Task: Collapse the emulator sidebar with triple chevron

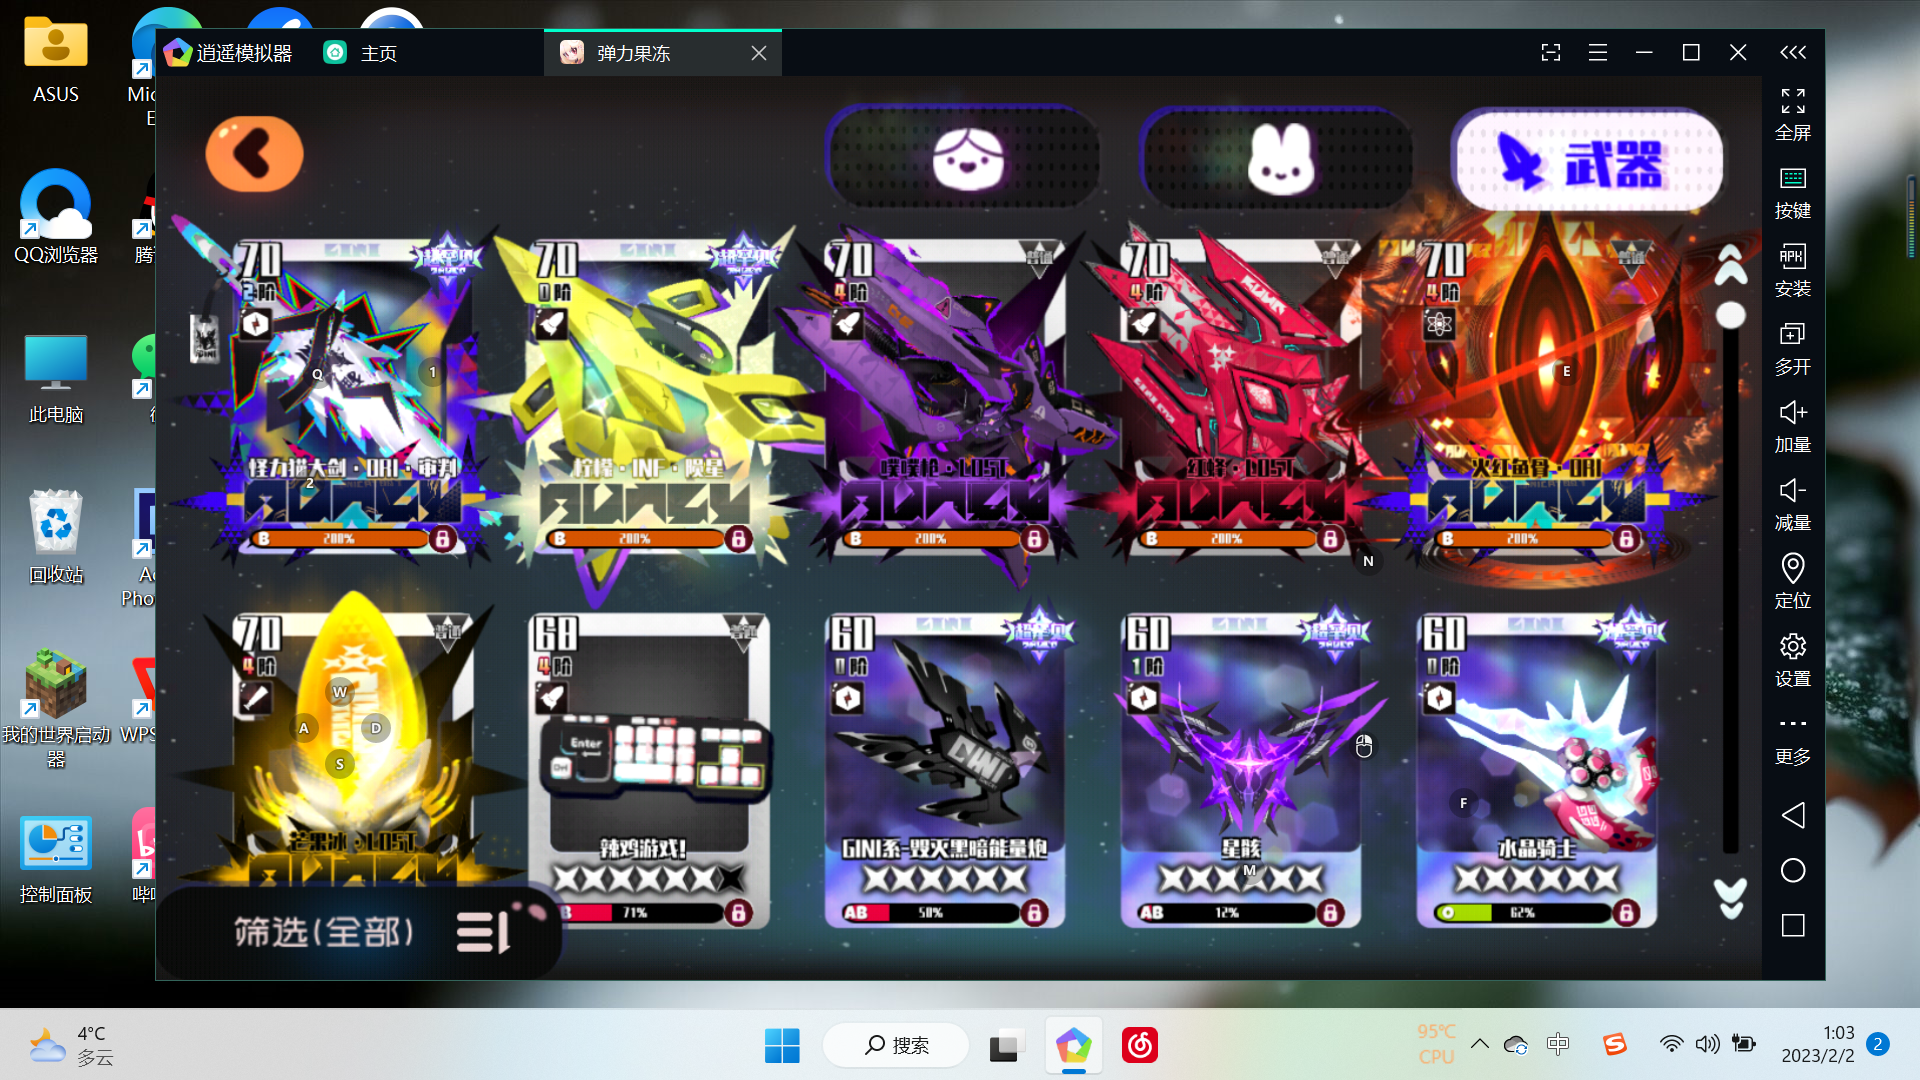Action: click(x=1793, y=52)
